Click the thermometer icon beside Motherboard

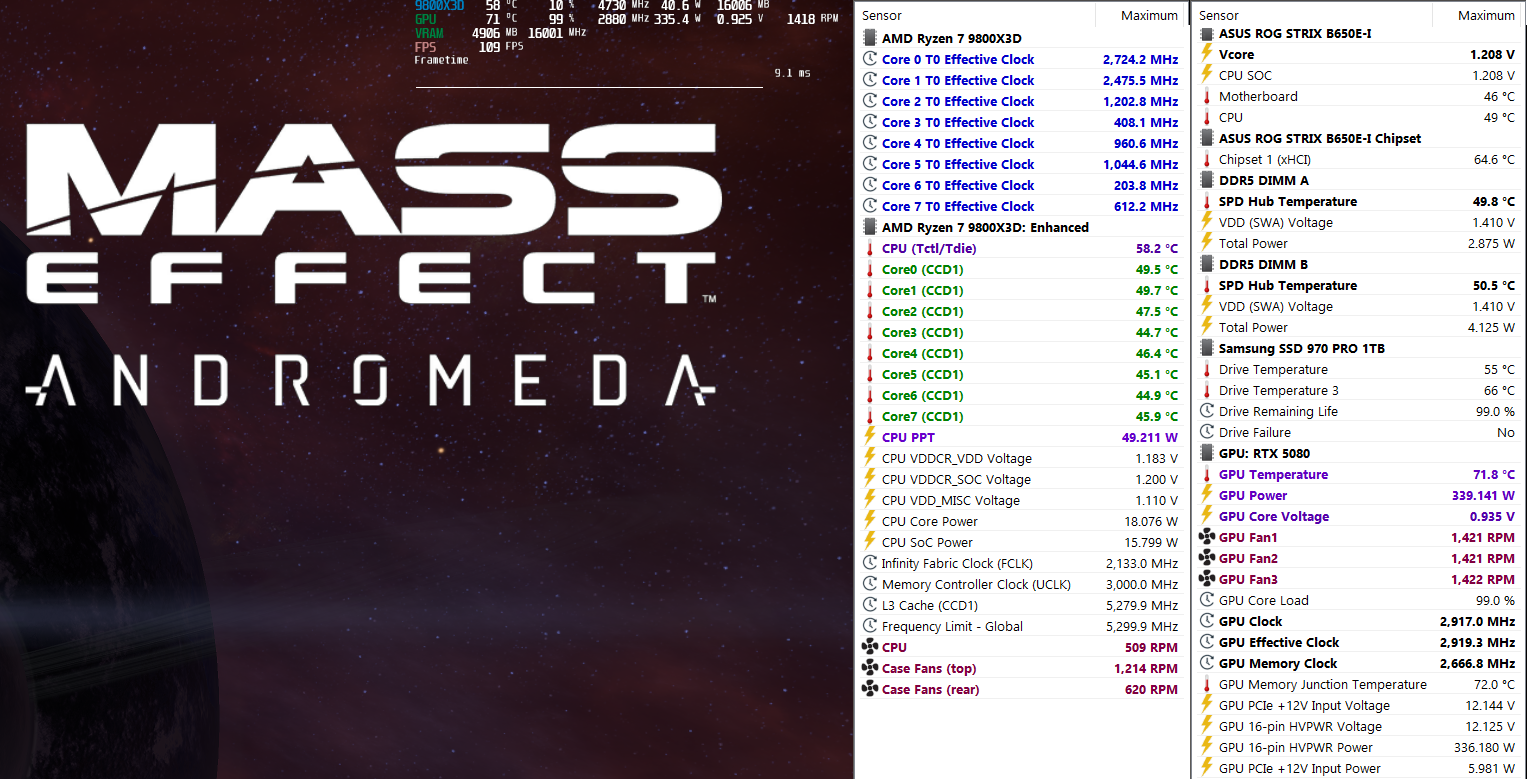pyautogui.click(x=1206, y=96)
